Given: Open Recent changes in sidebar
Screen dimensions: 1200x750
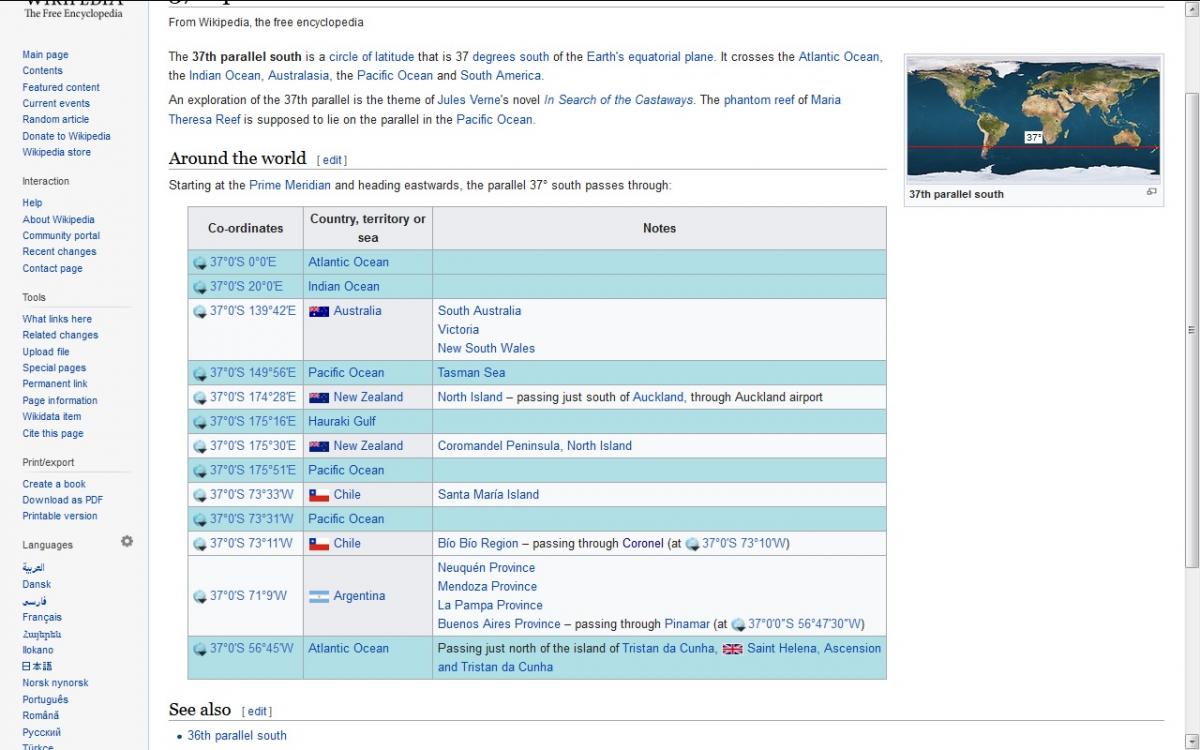Looking at the screenshot, I should tap(59, 252).
